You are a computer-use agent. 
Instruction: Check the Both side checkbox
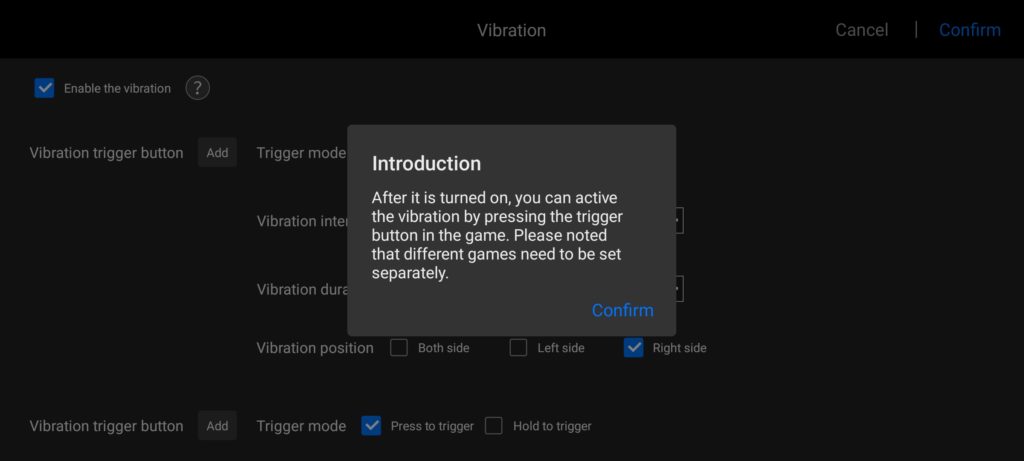click(x=399, y=348)
